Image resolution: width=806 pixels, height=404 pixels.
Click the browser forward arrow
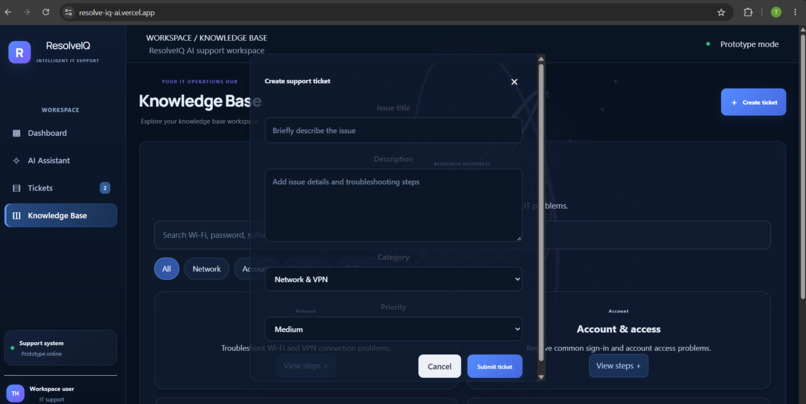click(x=27, y=12)
